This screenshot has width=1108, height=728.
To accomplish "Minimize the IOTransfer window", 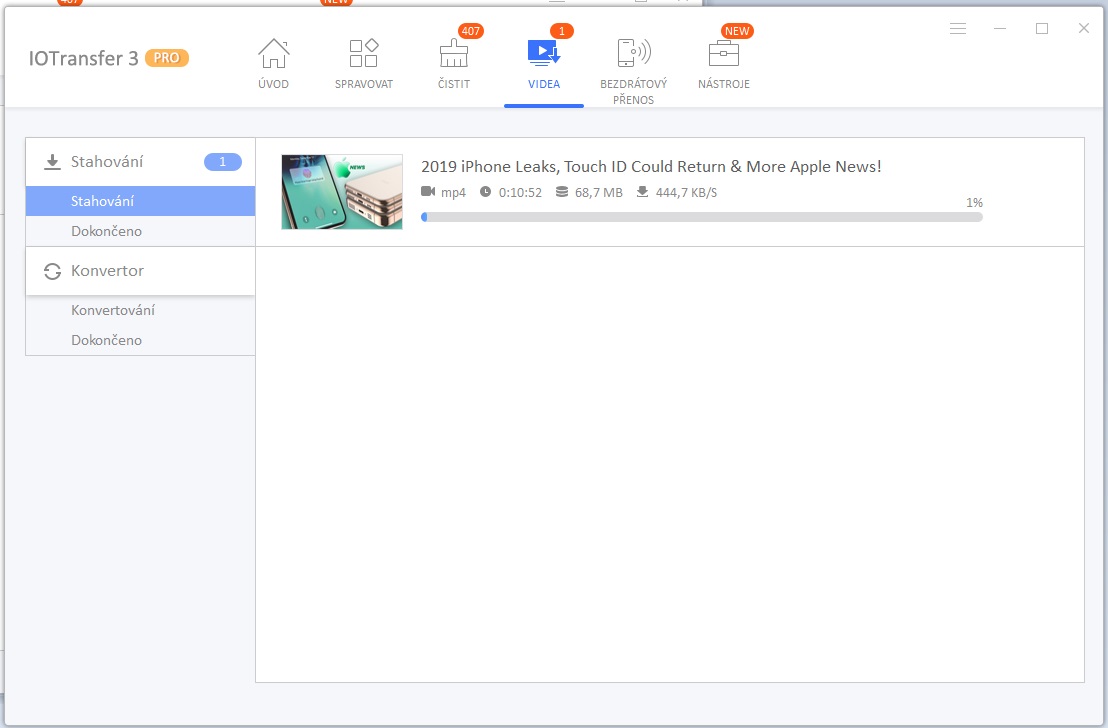I will pos(1000,28).
